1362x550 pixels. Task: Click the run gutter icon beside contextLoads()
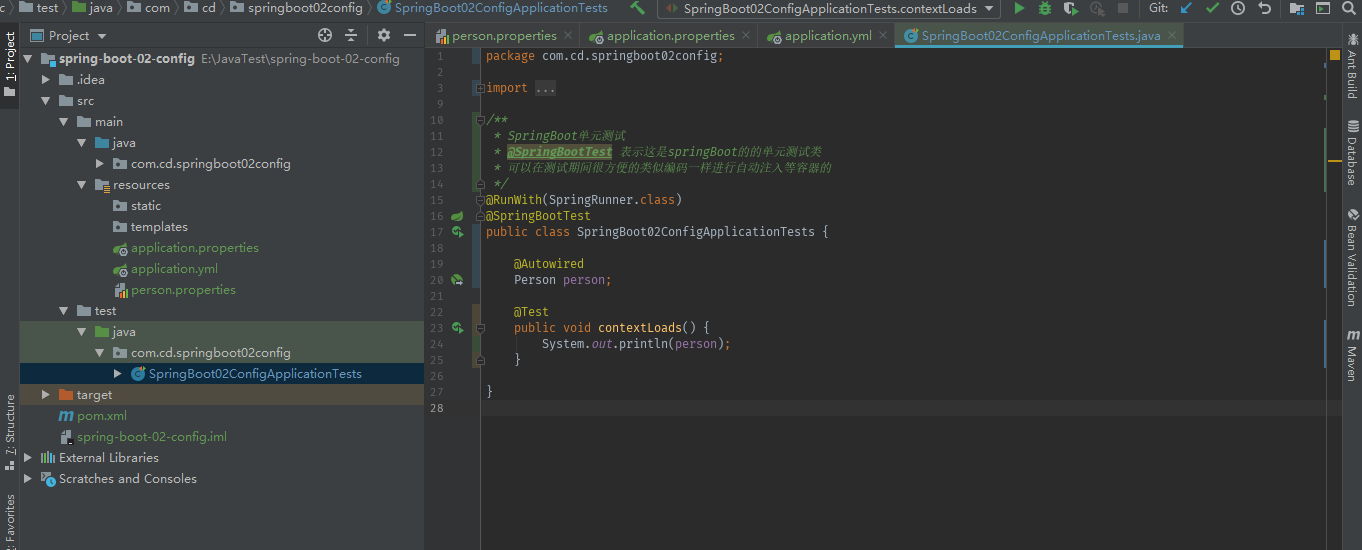[457, 328]
